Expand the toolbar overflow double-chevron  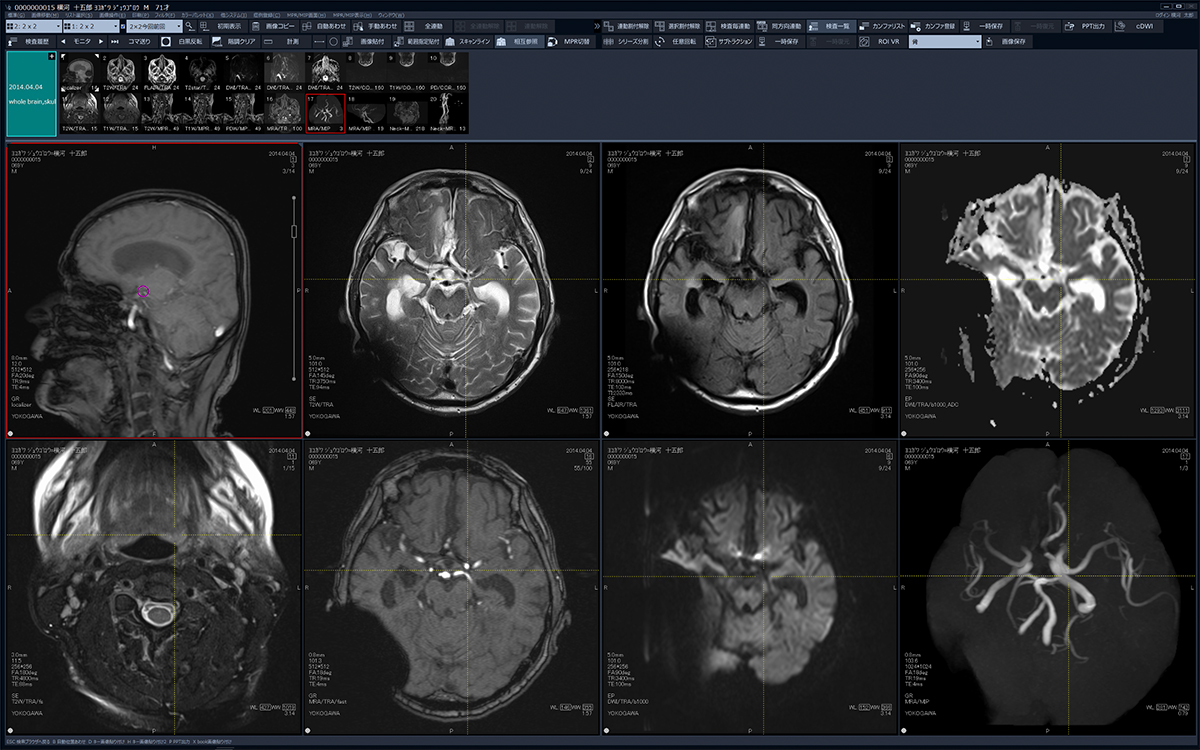pyautogui.click(x=596, y=25)
